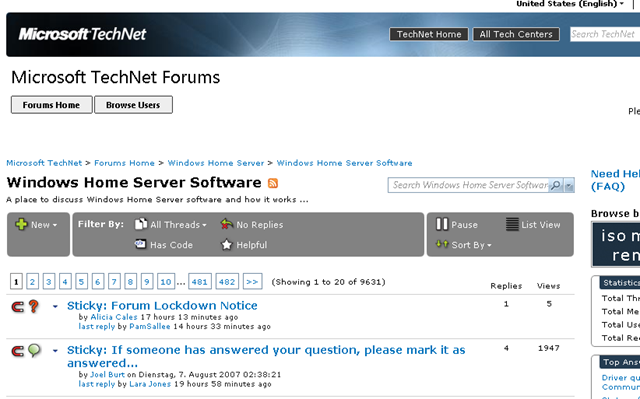This screenshot has height=399, width=640.
Task: Open the All Threads filter dropdown
Action: (171, 224)
